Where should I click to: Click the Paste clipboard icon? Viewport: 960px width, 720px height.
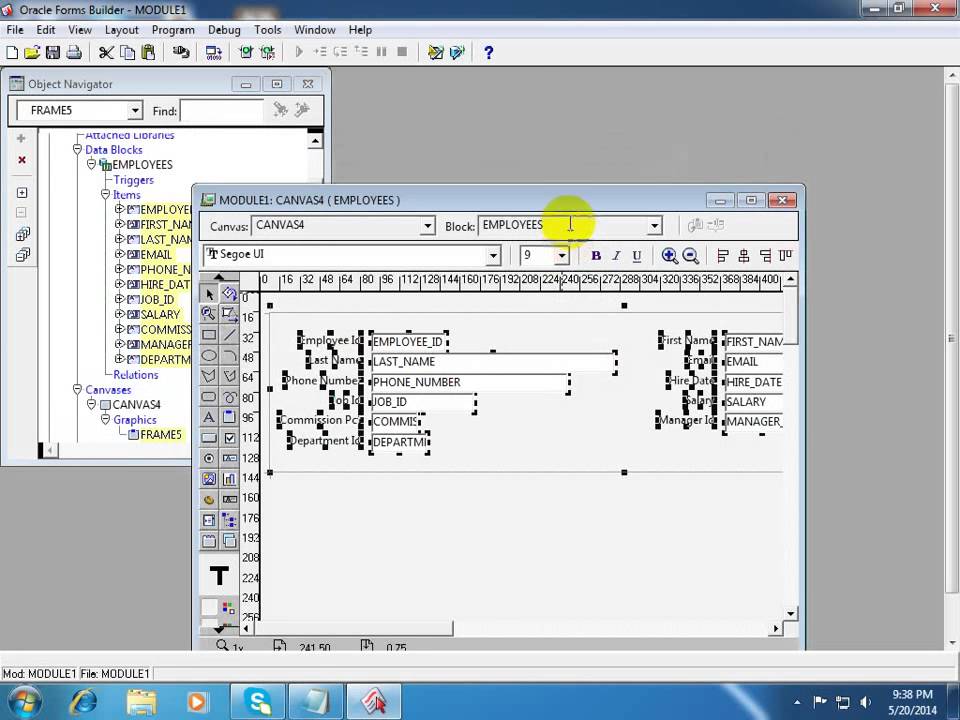click(x=148, y=53)
